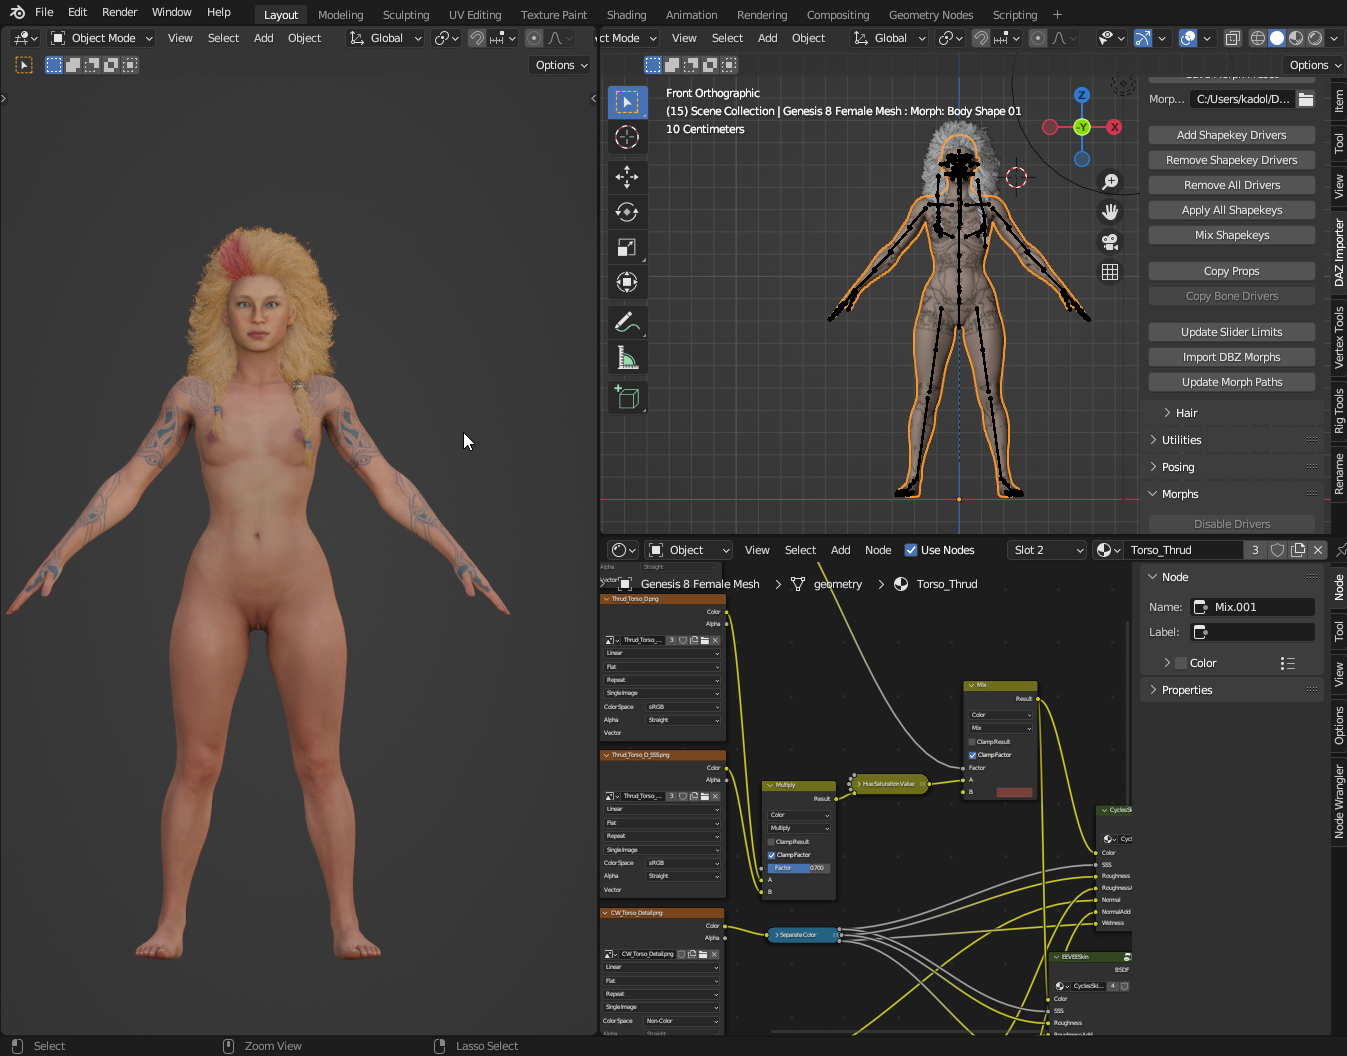Toggle the node custom Color checkbox
Image resolution: width=1347 pixels, height=1056 pixels.
coord(1181,663)
